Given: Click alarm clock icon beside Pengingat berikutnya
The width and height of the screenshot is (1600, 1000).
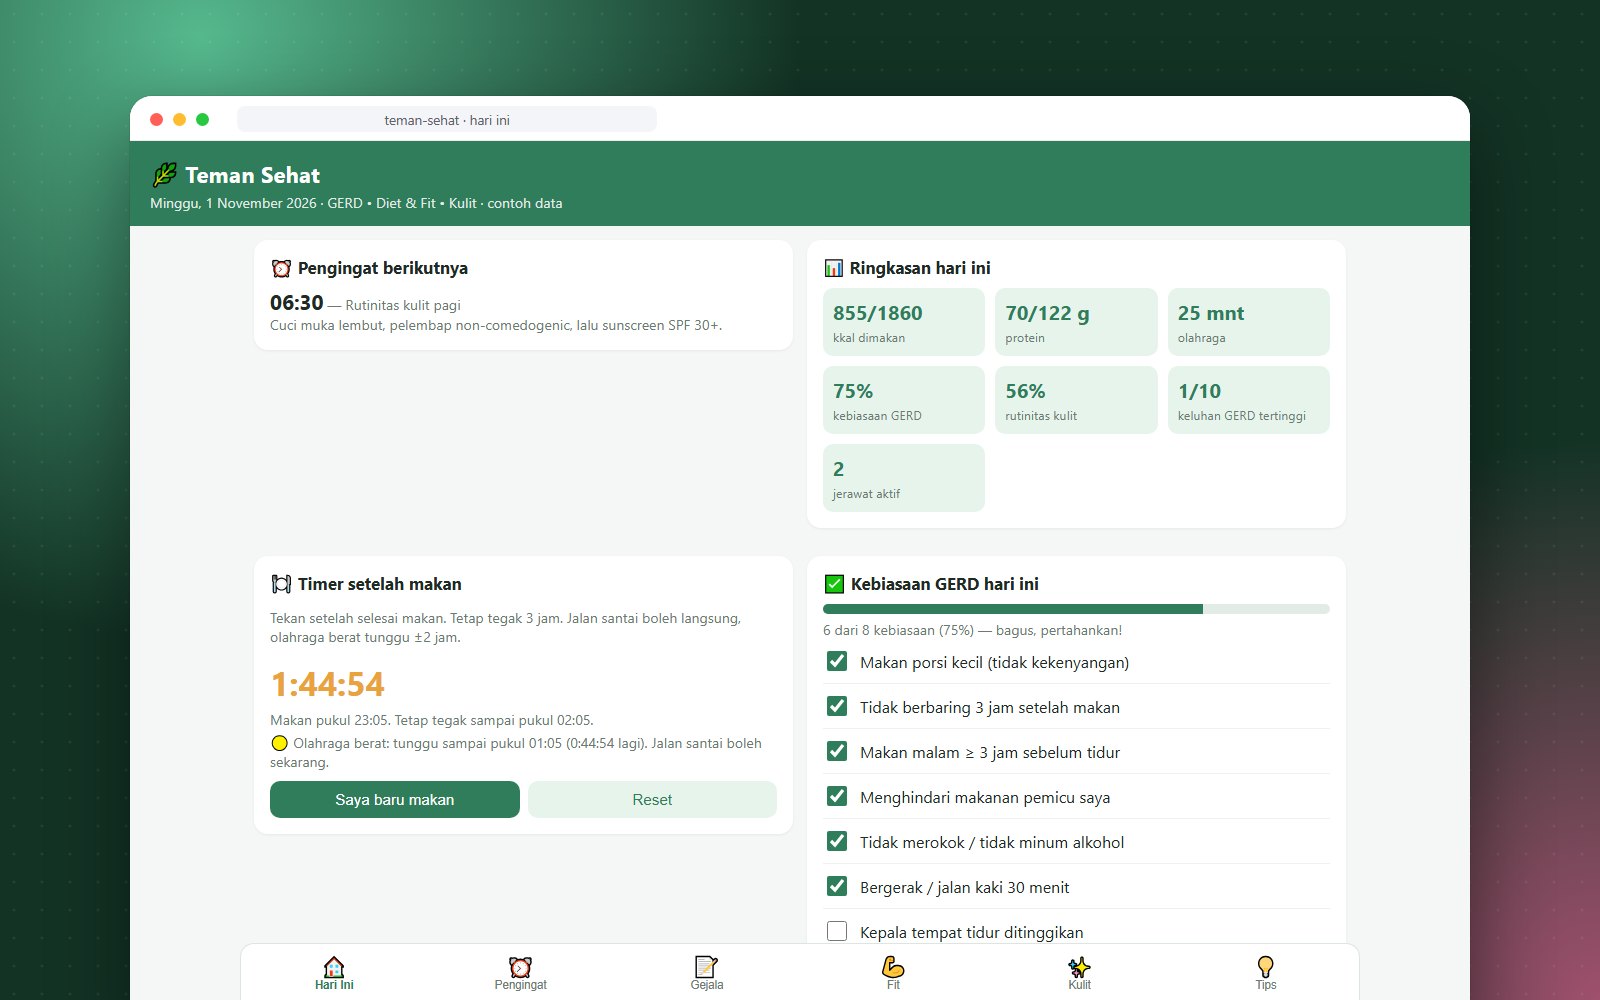Looking at the screenshot, I should pos(281,268).
